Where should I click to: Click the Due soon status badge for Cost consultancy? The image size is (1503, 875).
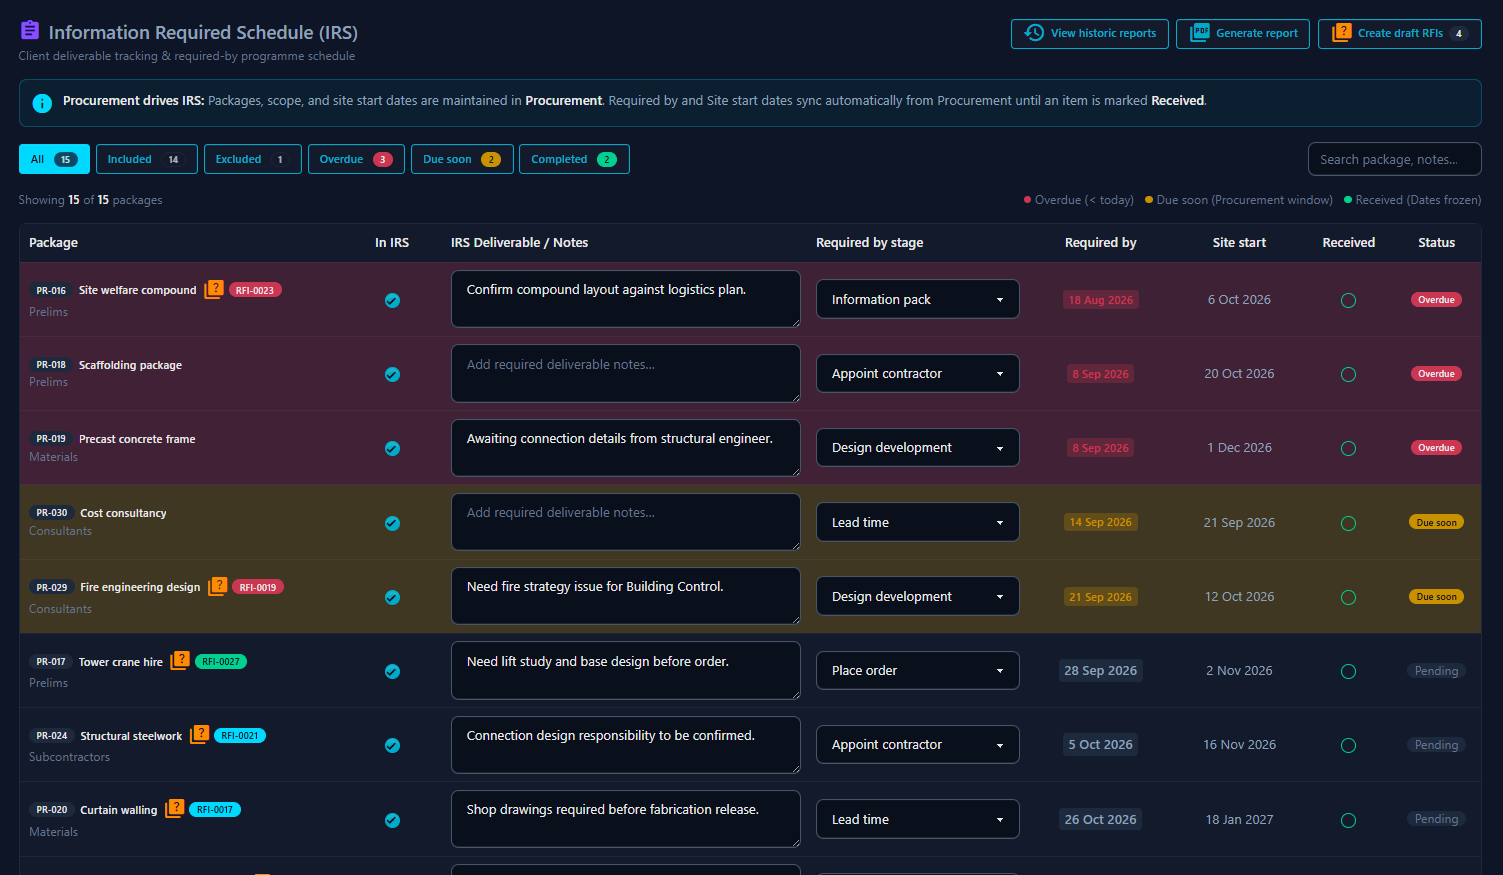[x=1436, y=522]
